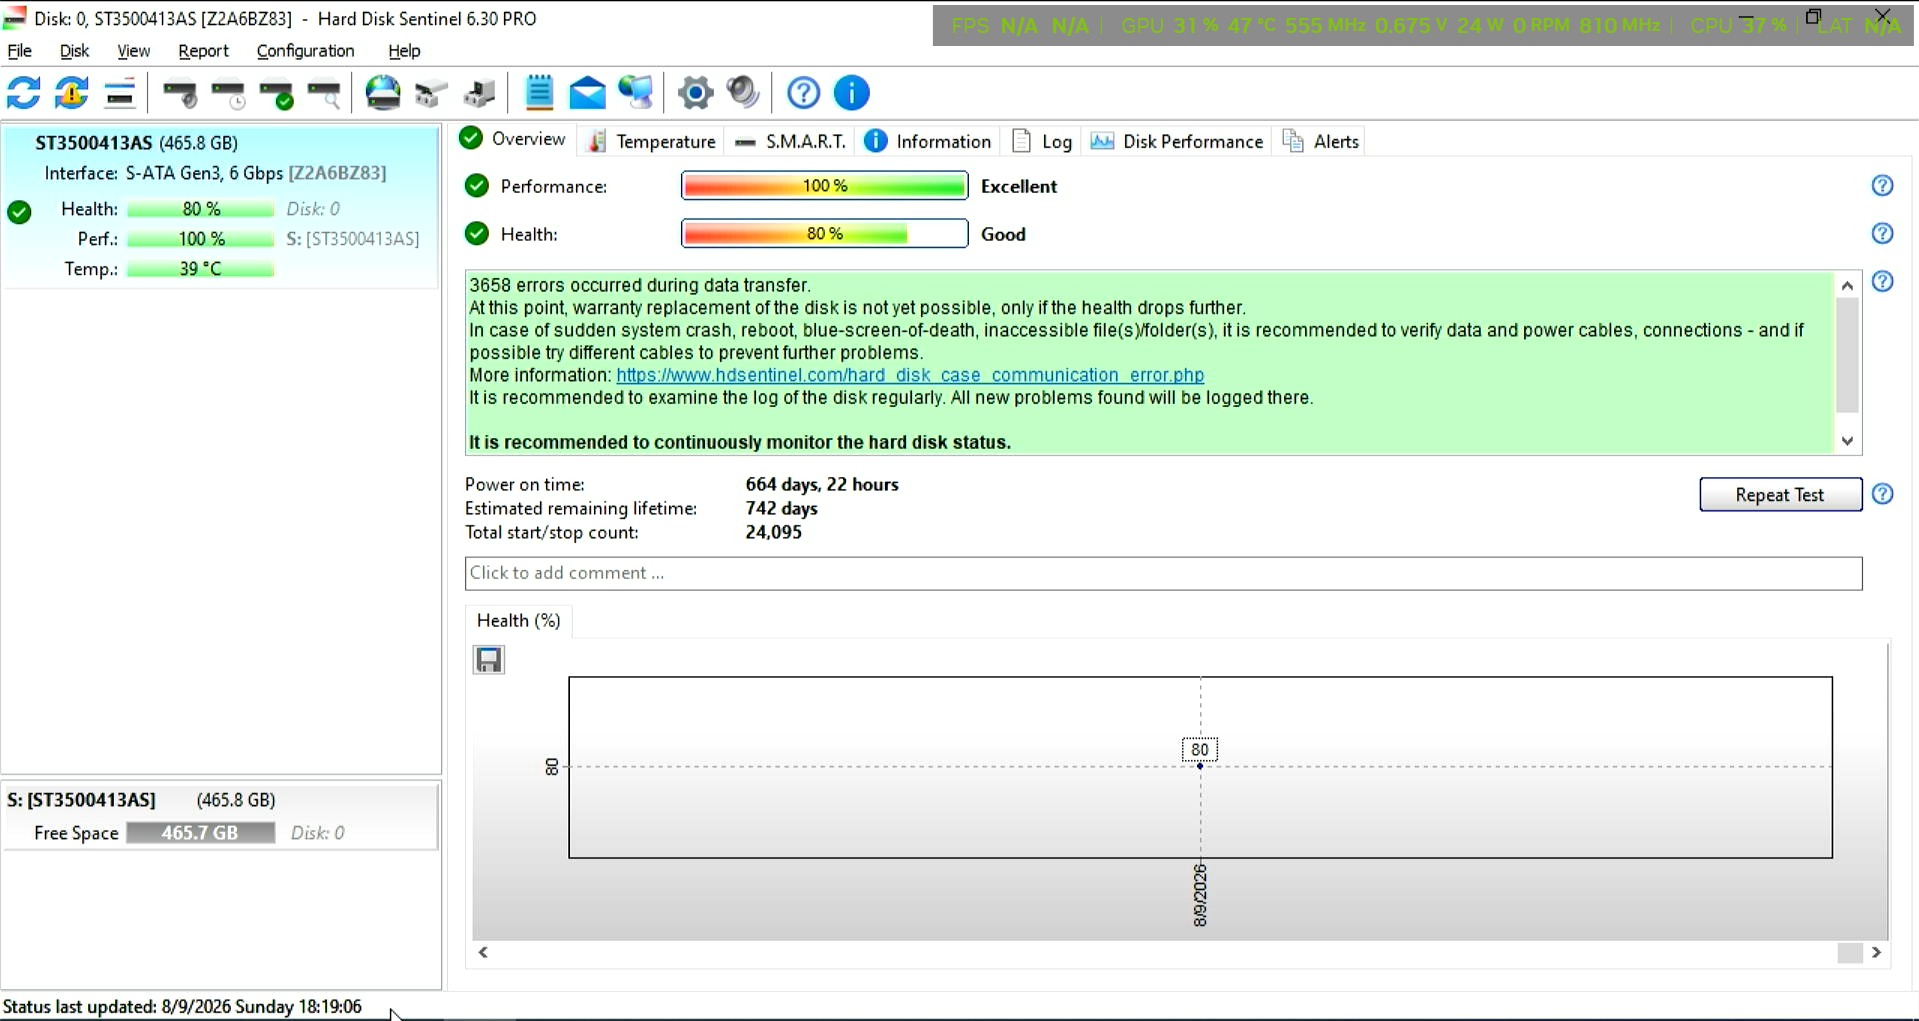Click the disk with speaker toolbar icon
The height and width of the screenshot is (1021, 1919).
(180, 94)
